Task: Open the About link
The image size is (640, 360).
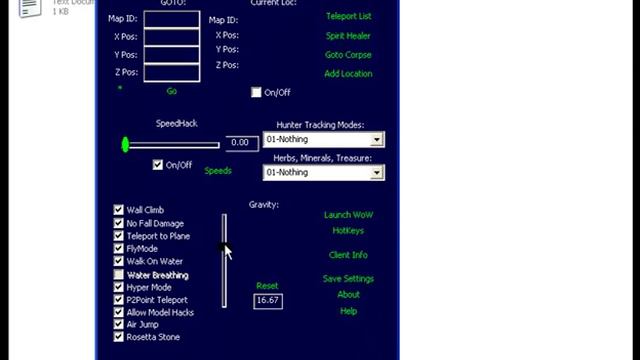Action: 348,294
